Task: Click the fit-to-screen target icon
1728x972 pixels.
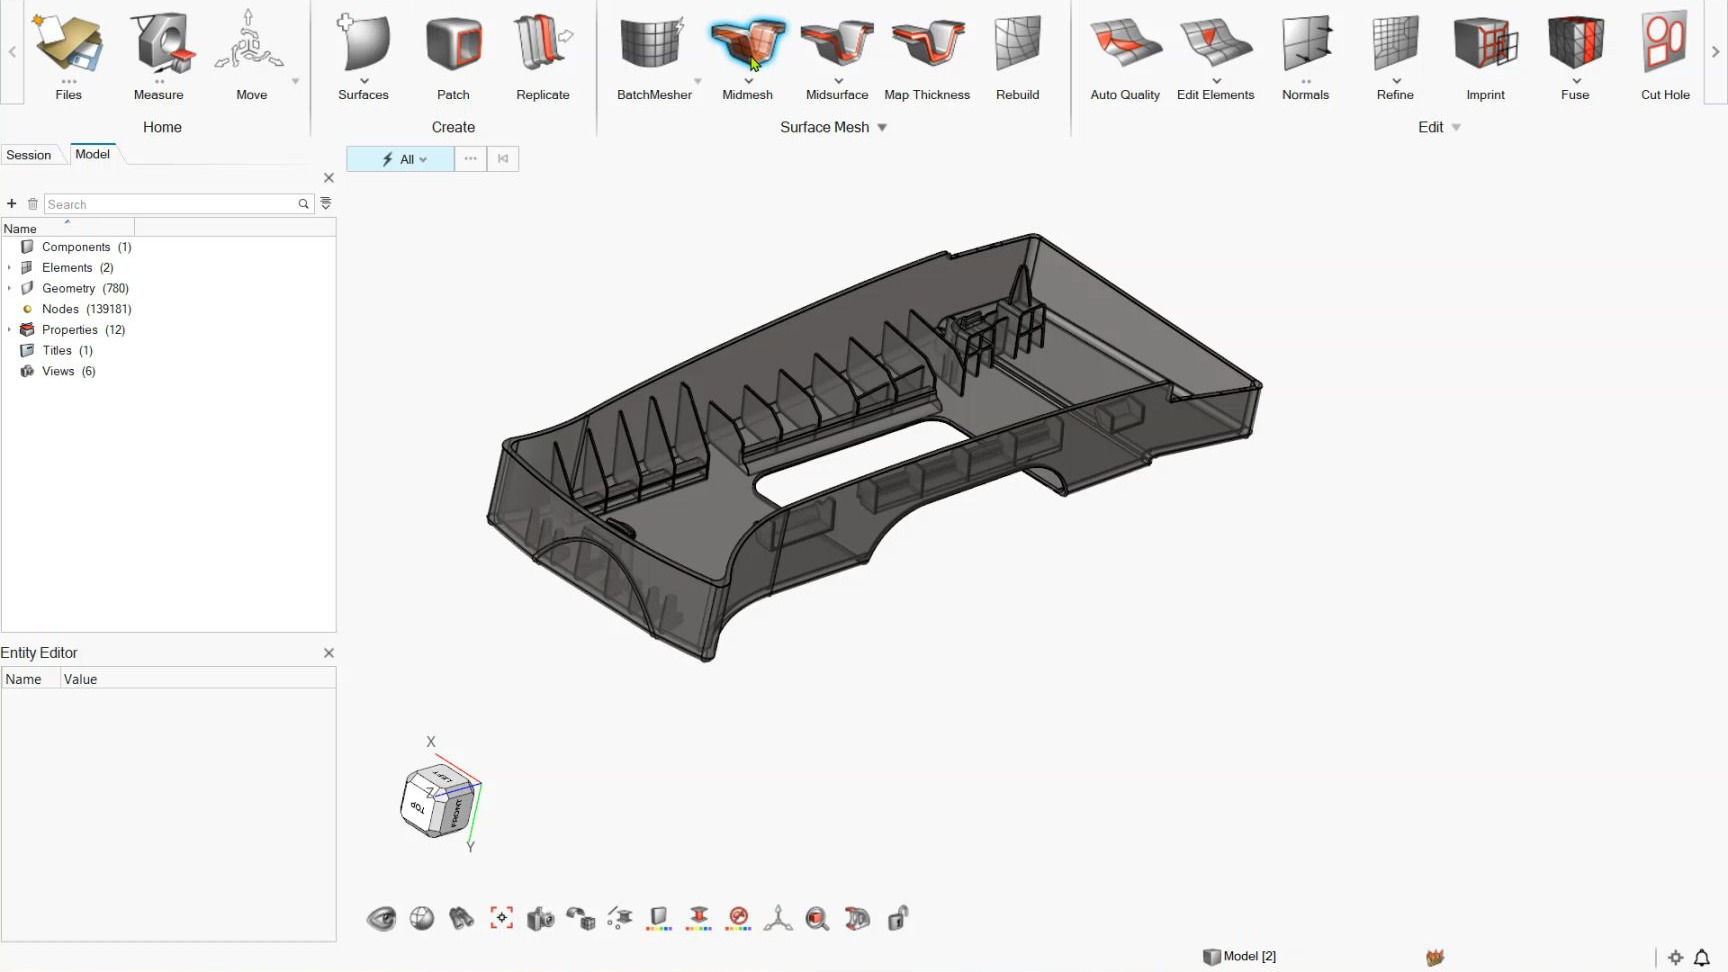Action: [501, 918]
